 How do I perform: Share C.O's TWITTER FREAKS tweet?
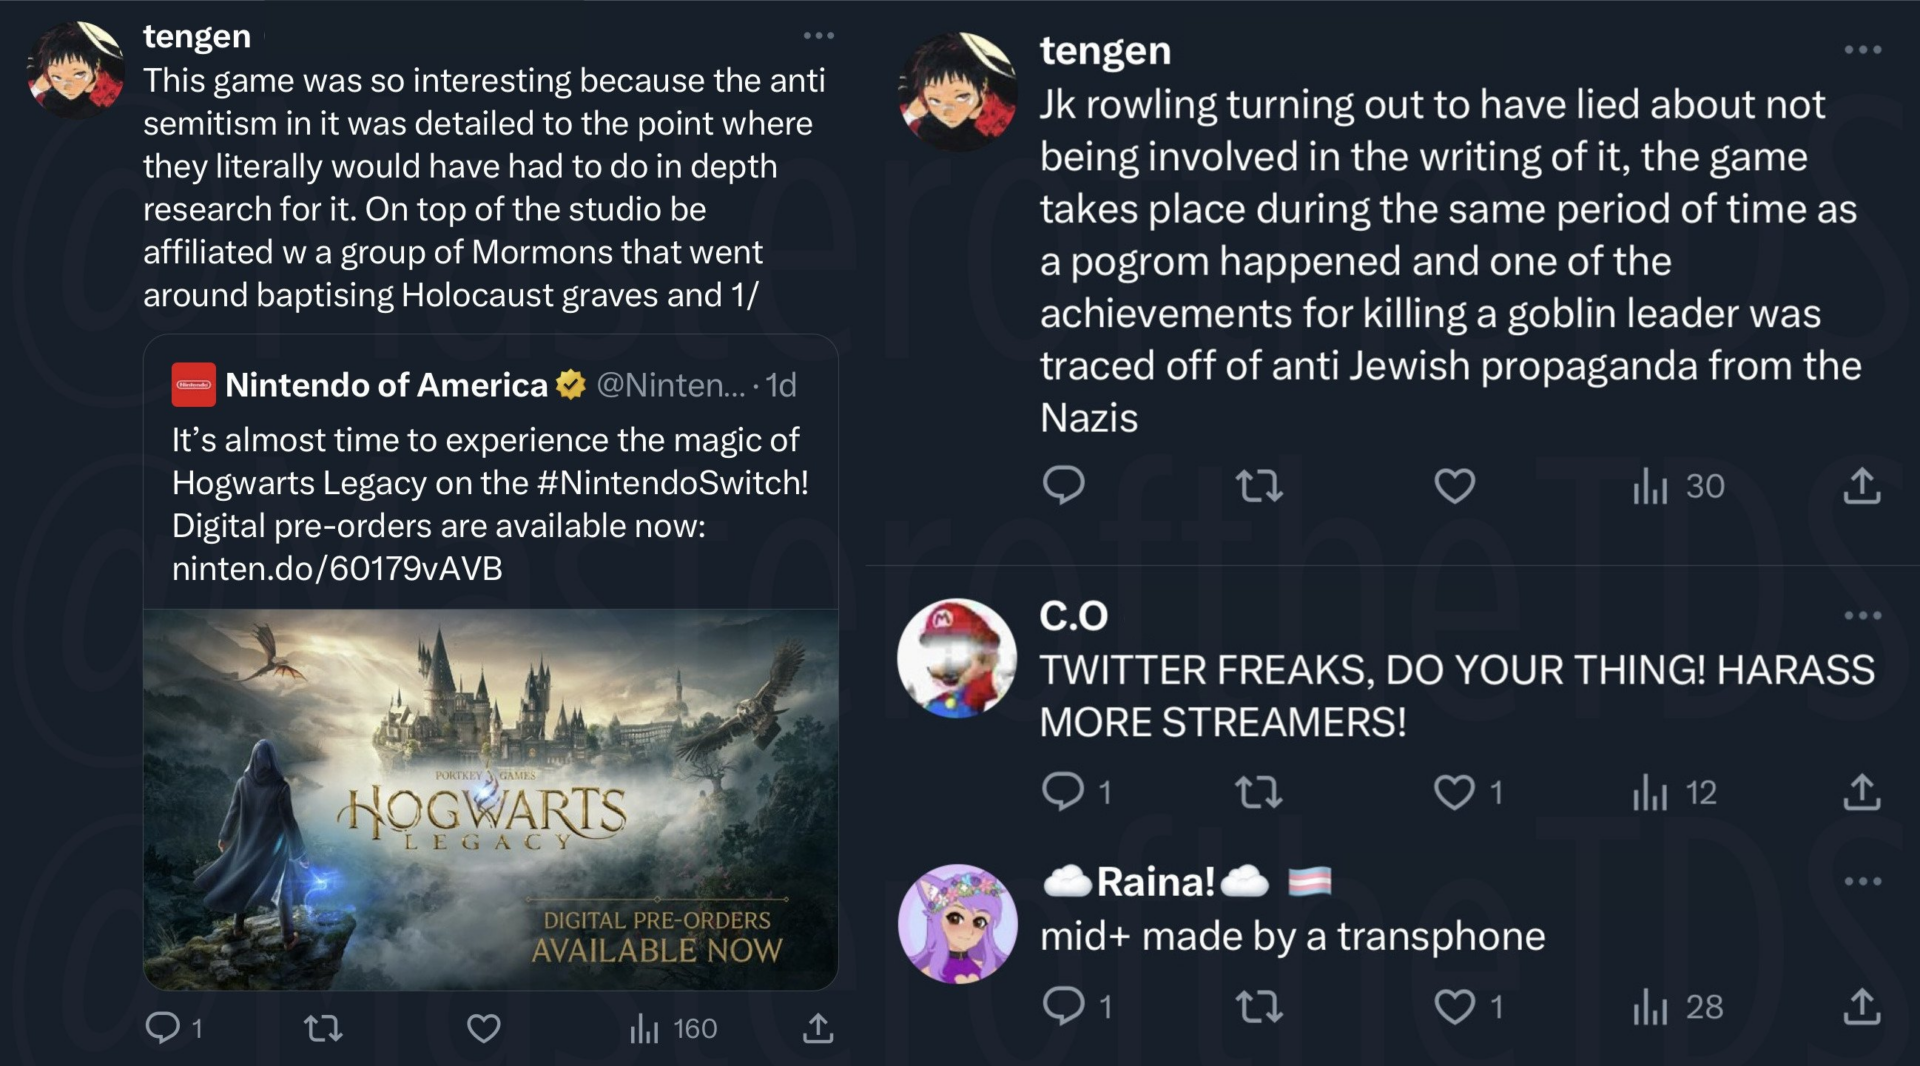1861,792
